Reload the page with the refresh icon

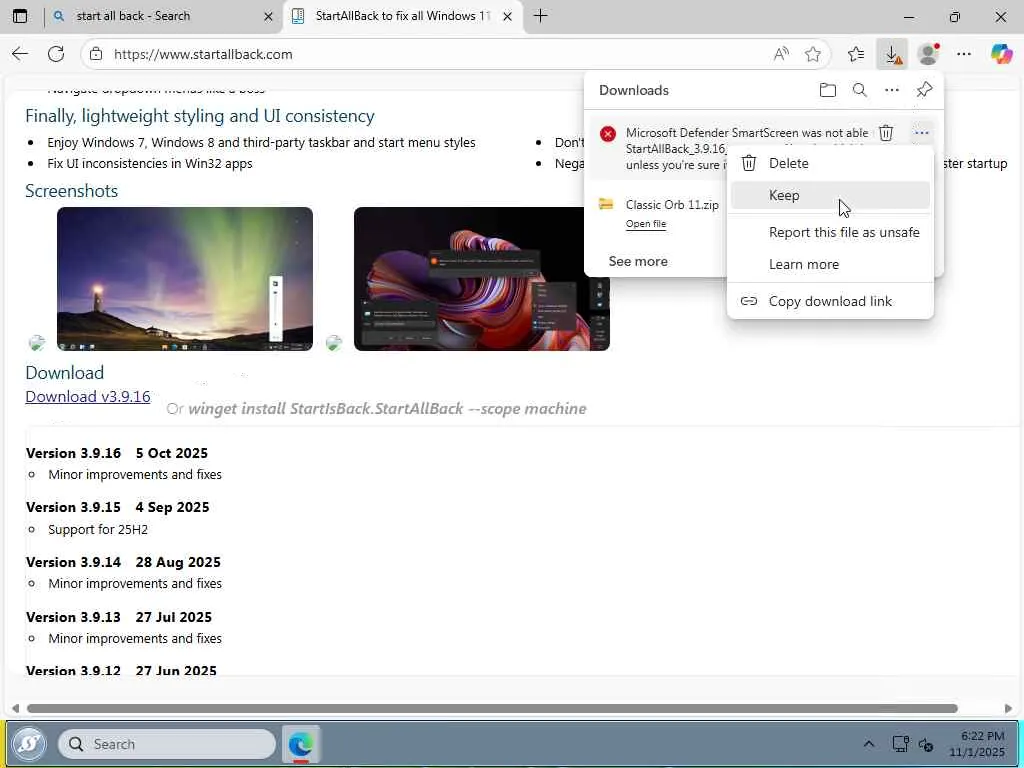point(56,54)
